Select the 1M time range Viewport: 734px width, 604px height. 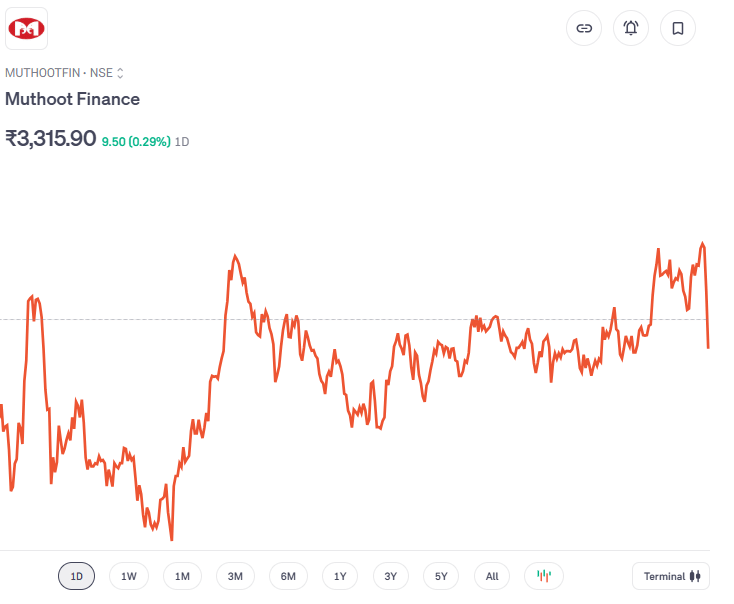182,576
